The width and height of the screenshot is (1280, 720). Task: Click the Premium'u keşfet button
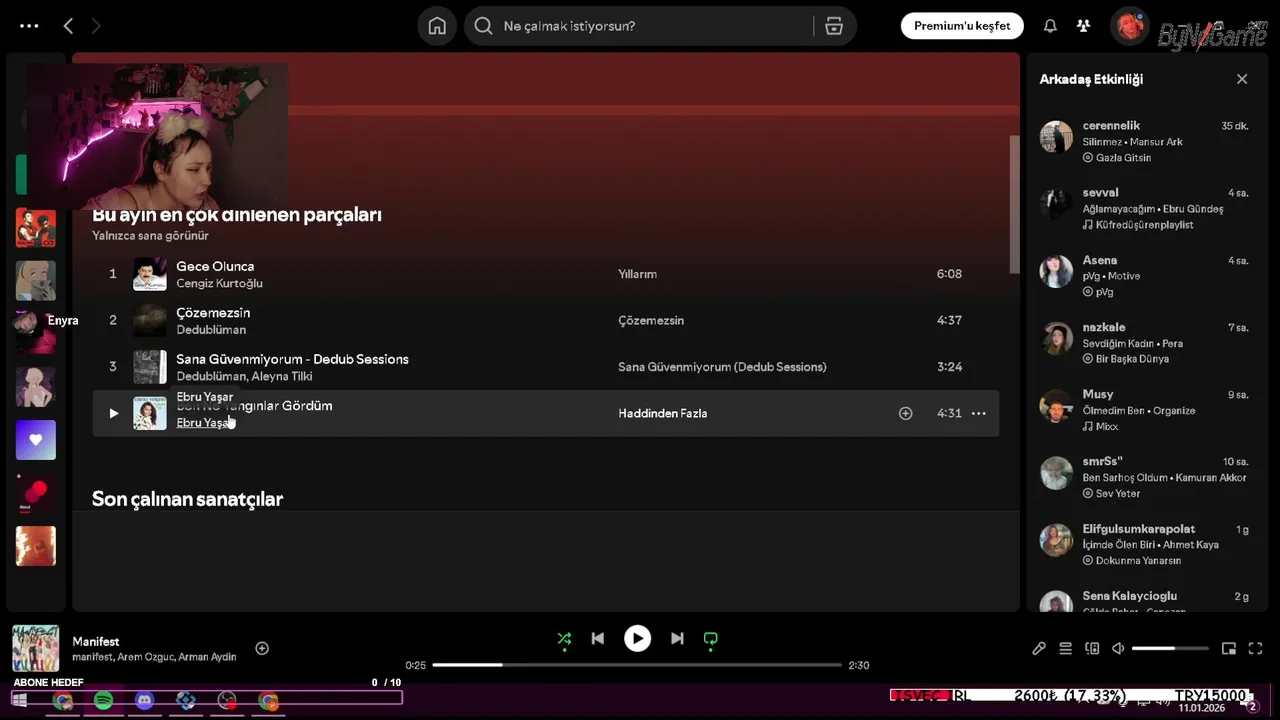coord(962,26)
